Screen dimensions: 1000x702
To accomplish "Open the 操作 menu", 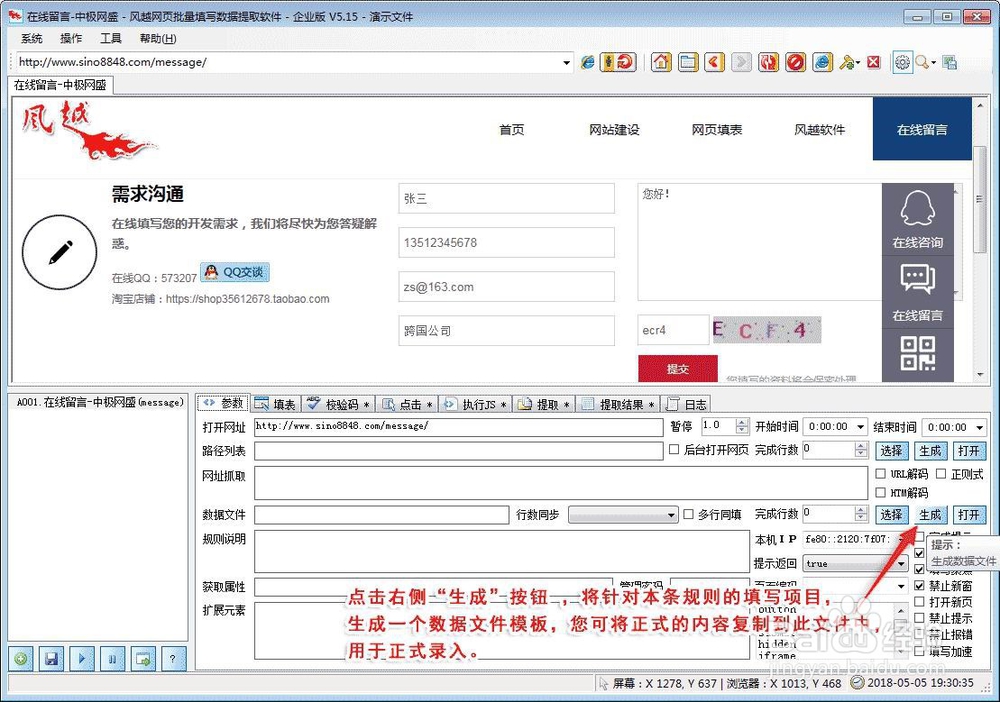I will coord(71,38).
